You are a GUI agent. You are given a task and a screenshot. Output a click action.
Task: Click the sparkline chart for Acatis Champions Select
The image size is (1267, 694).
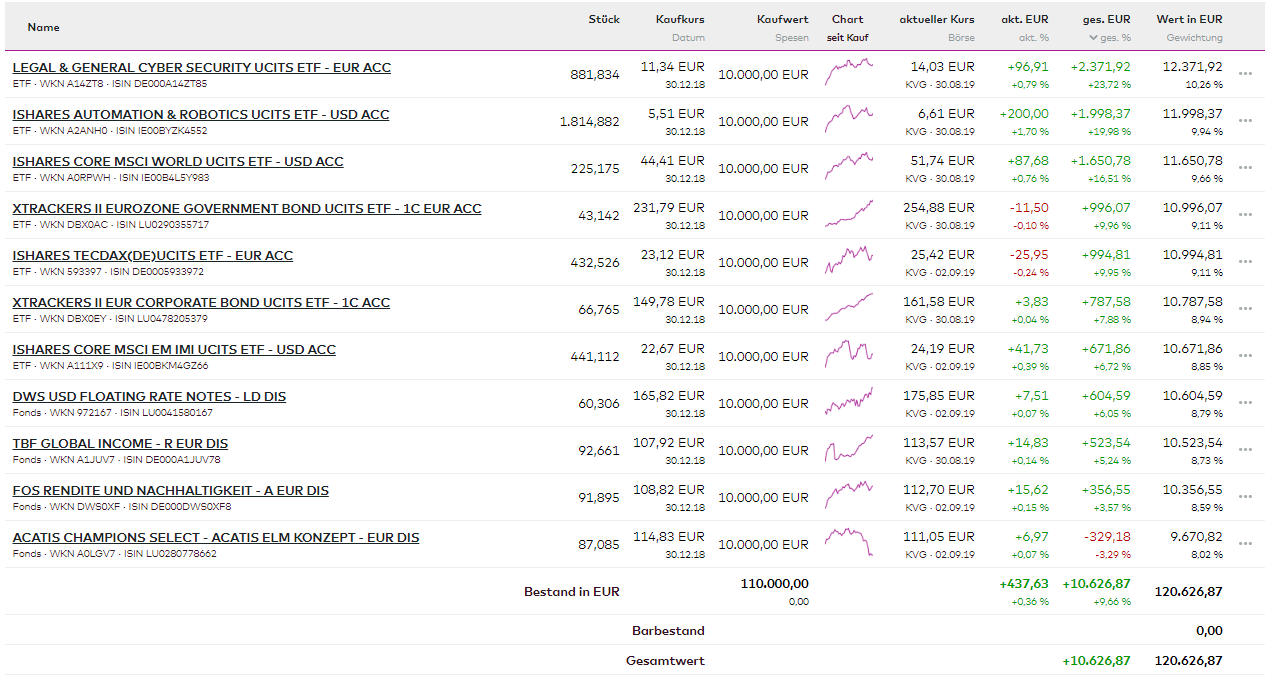tap(848, 543)
